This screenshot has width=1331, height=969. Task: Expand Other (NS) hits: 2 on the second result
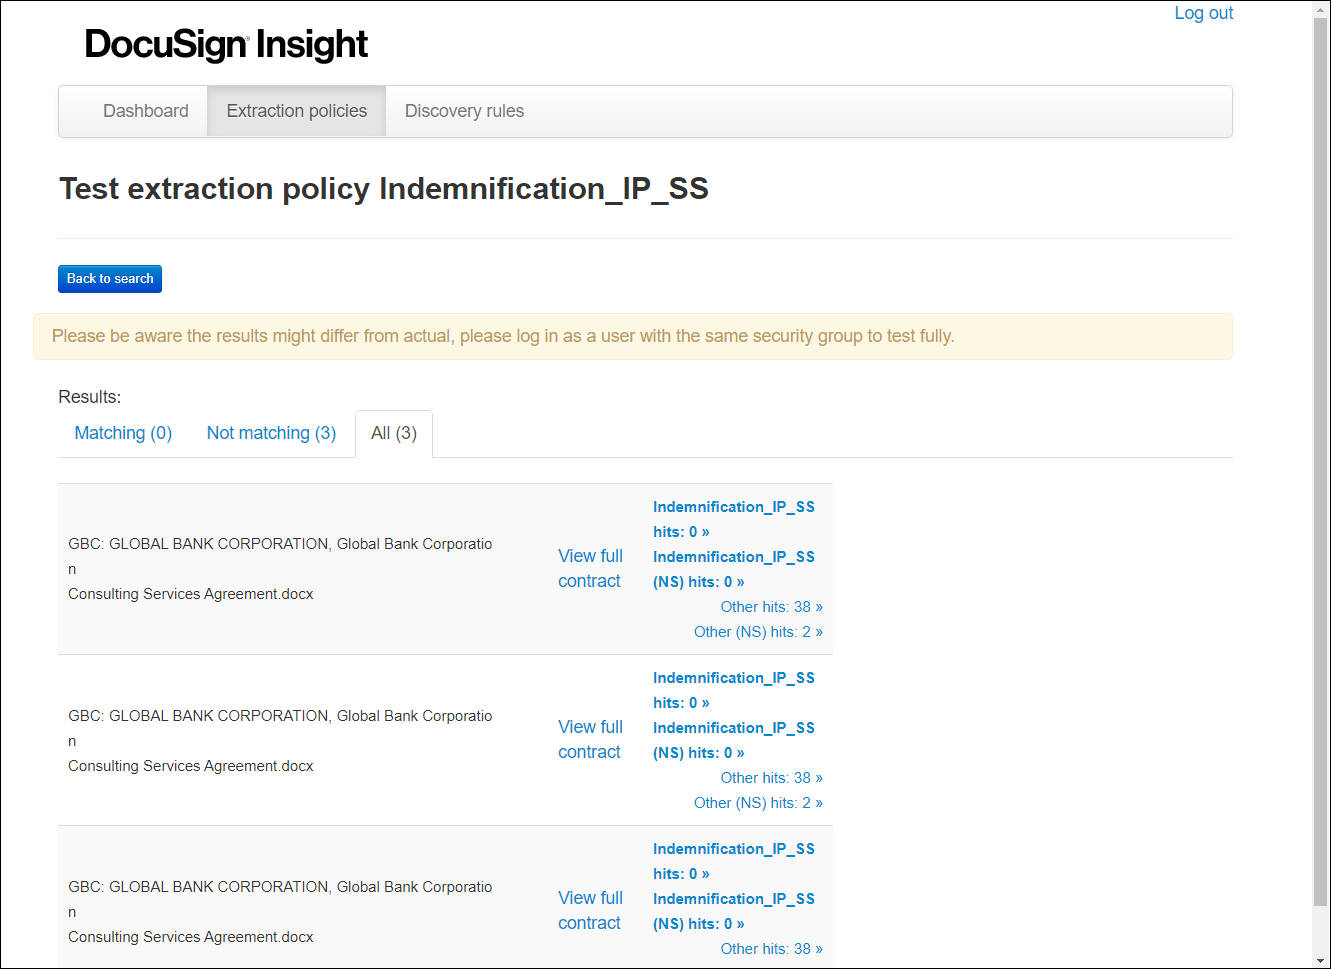758,802
